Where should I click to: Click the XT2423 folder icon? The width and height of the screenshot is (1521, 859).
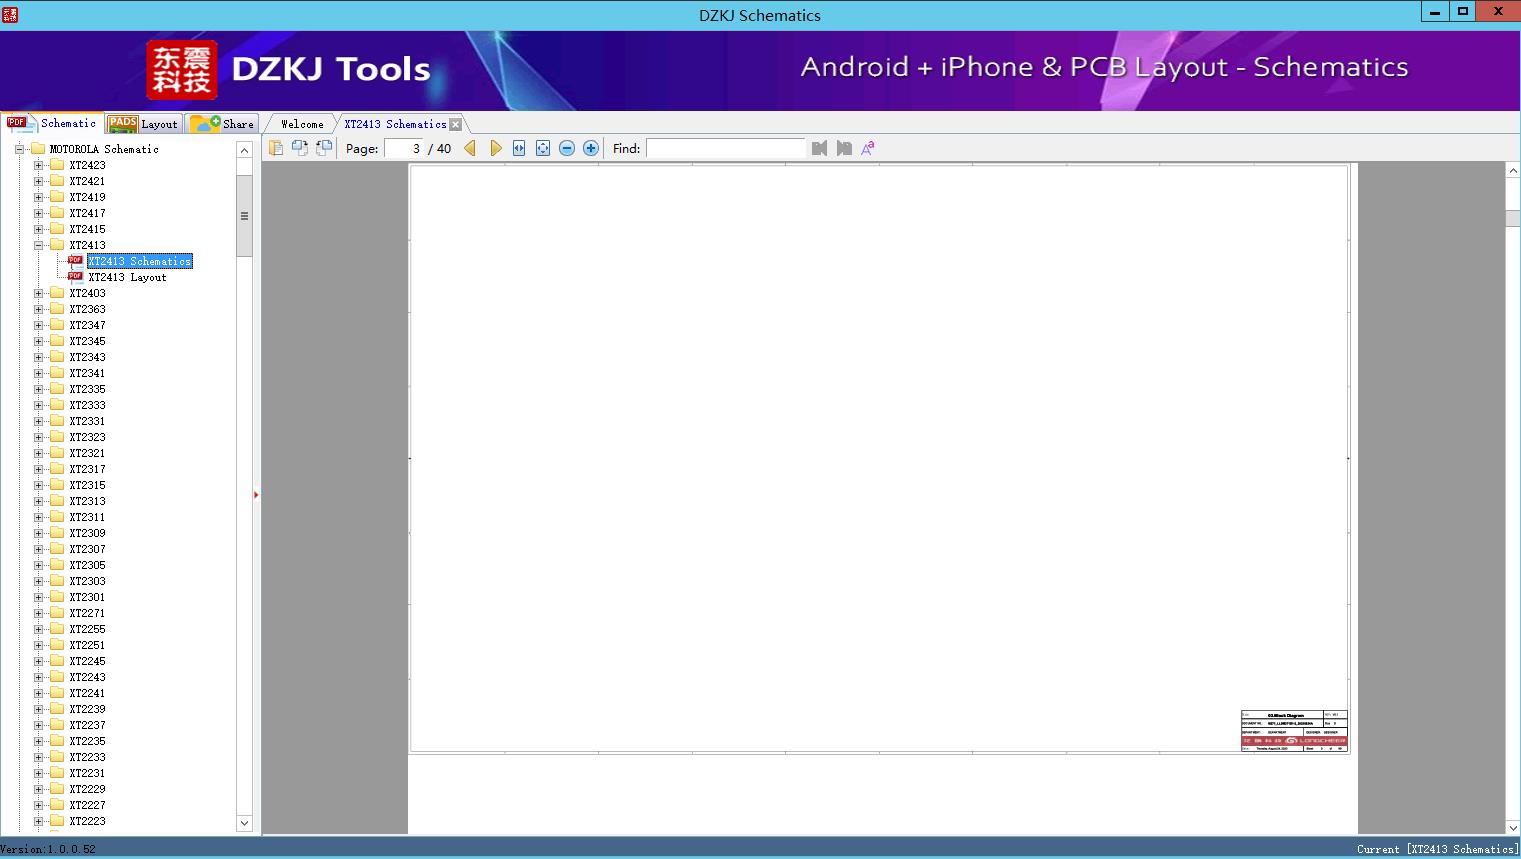pyautogui.click(x=57, y=165)
